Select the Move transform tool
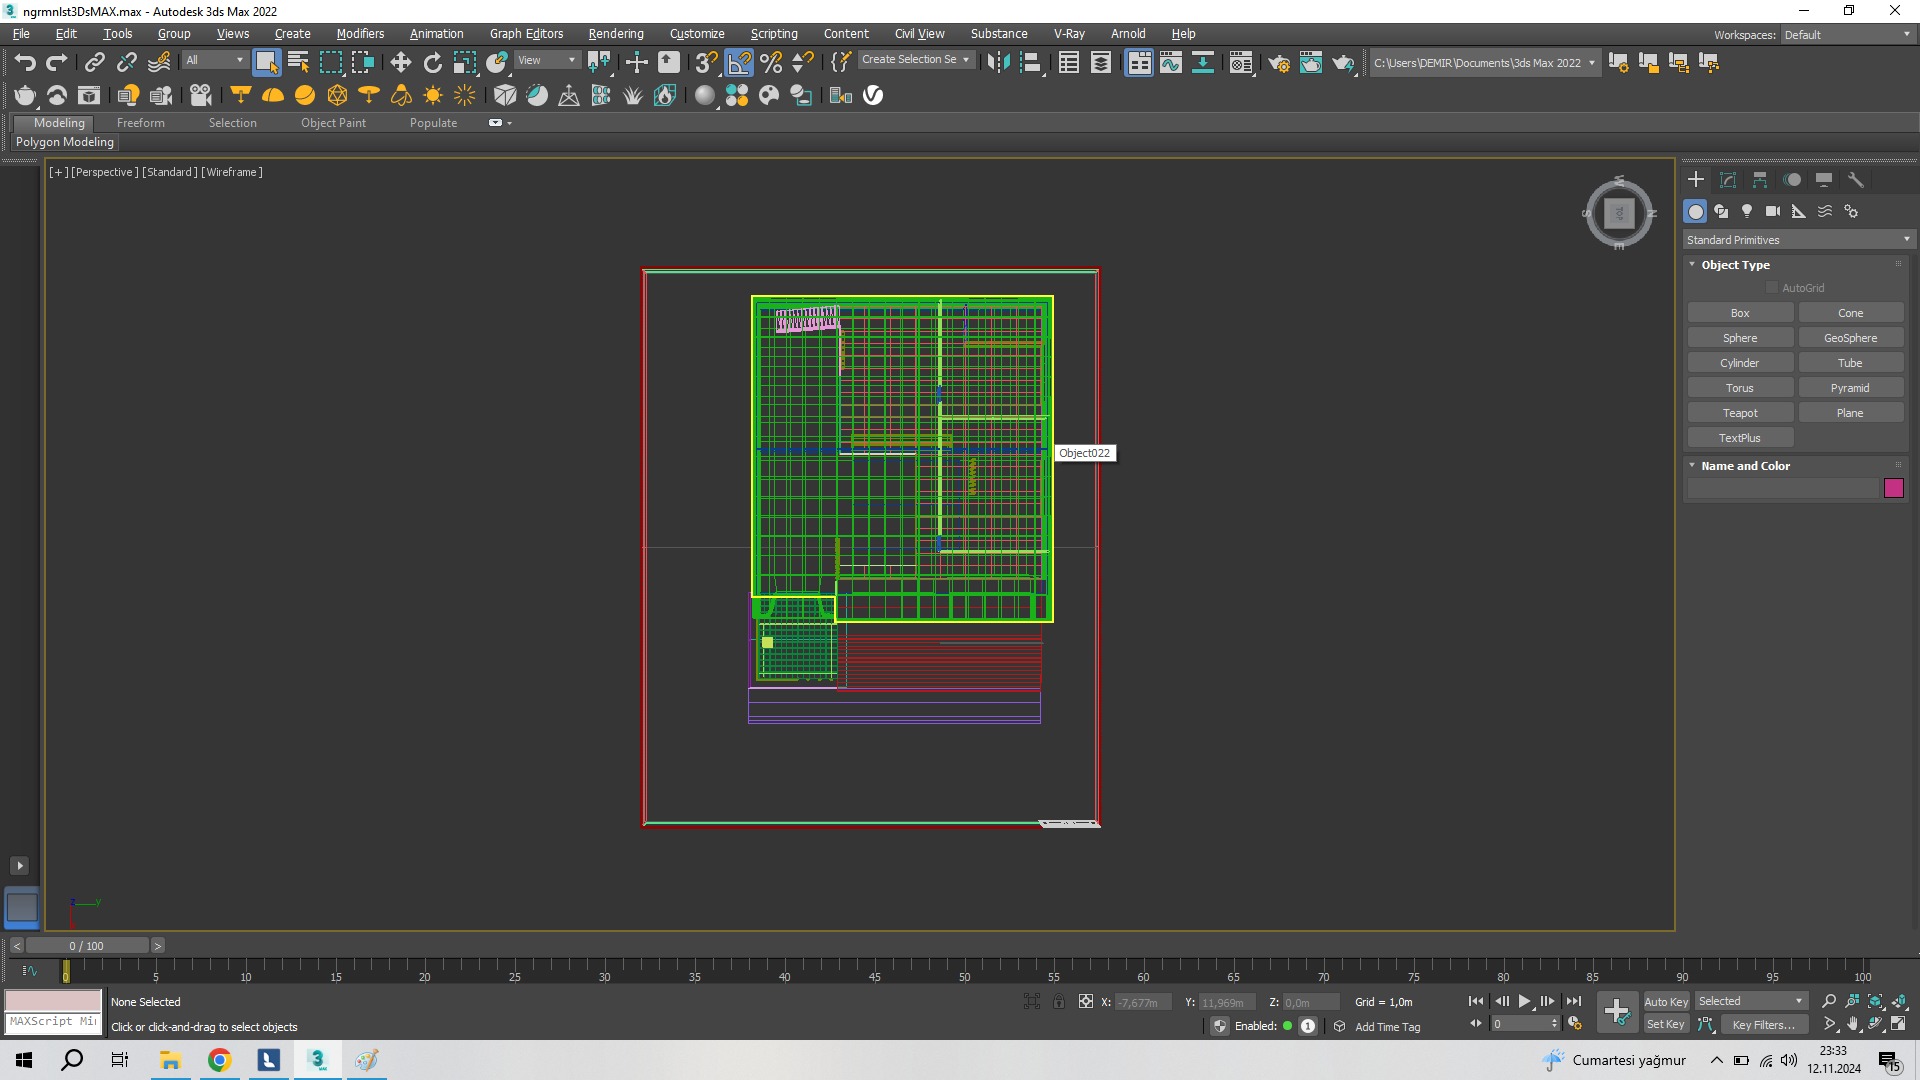 pos(400,63)
